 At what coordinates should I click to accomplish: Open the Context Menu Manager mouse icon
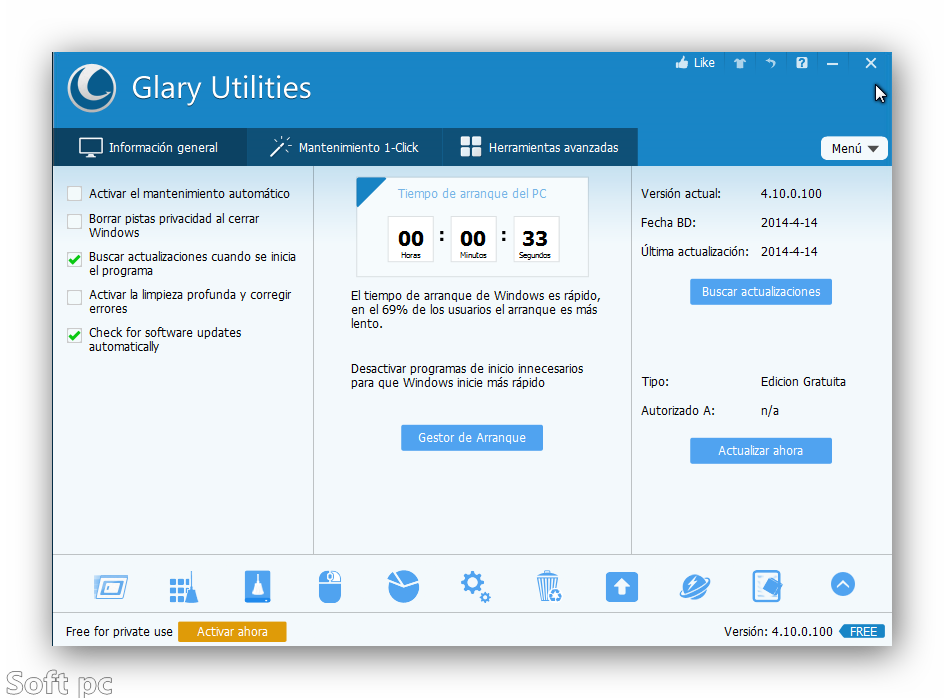330,587
